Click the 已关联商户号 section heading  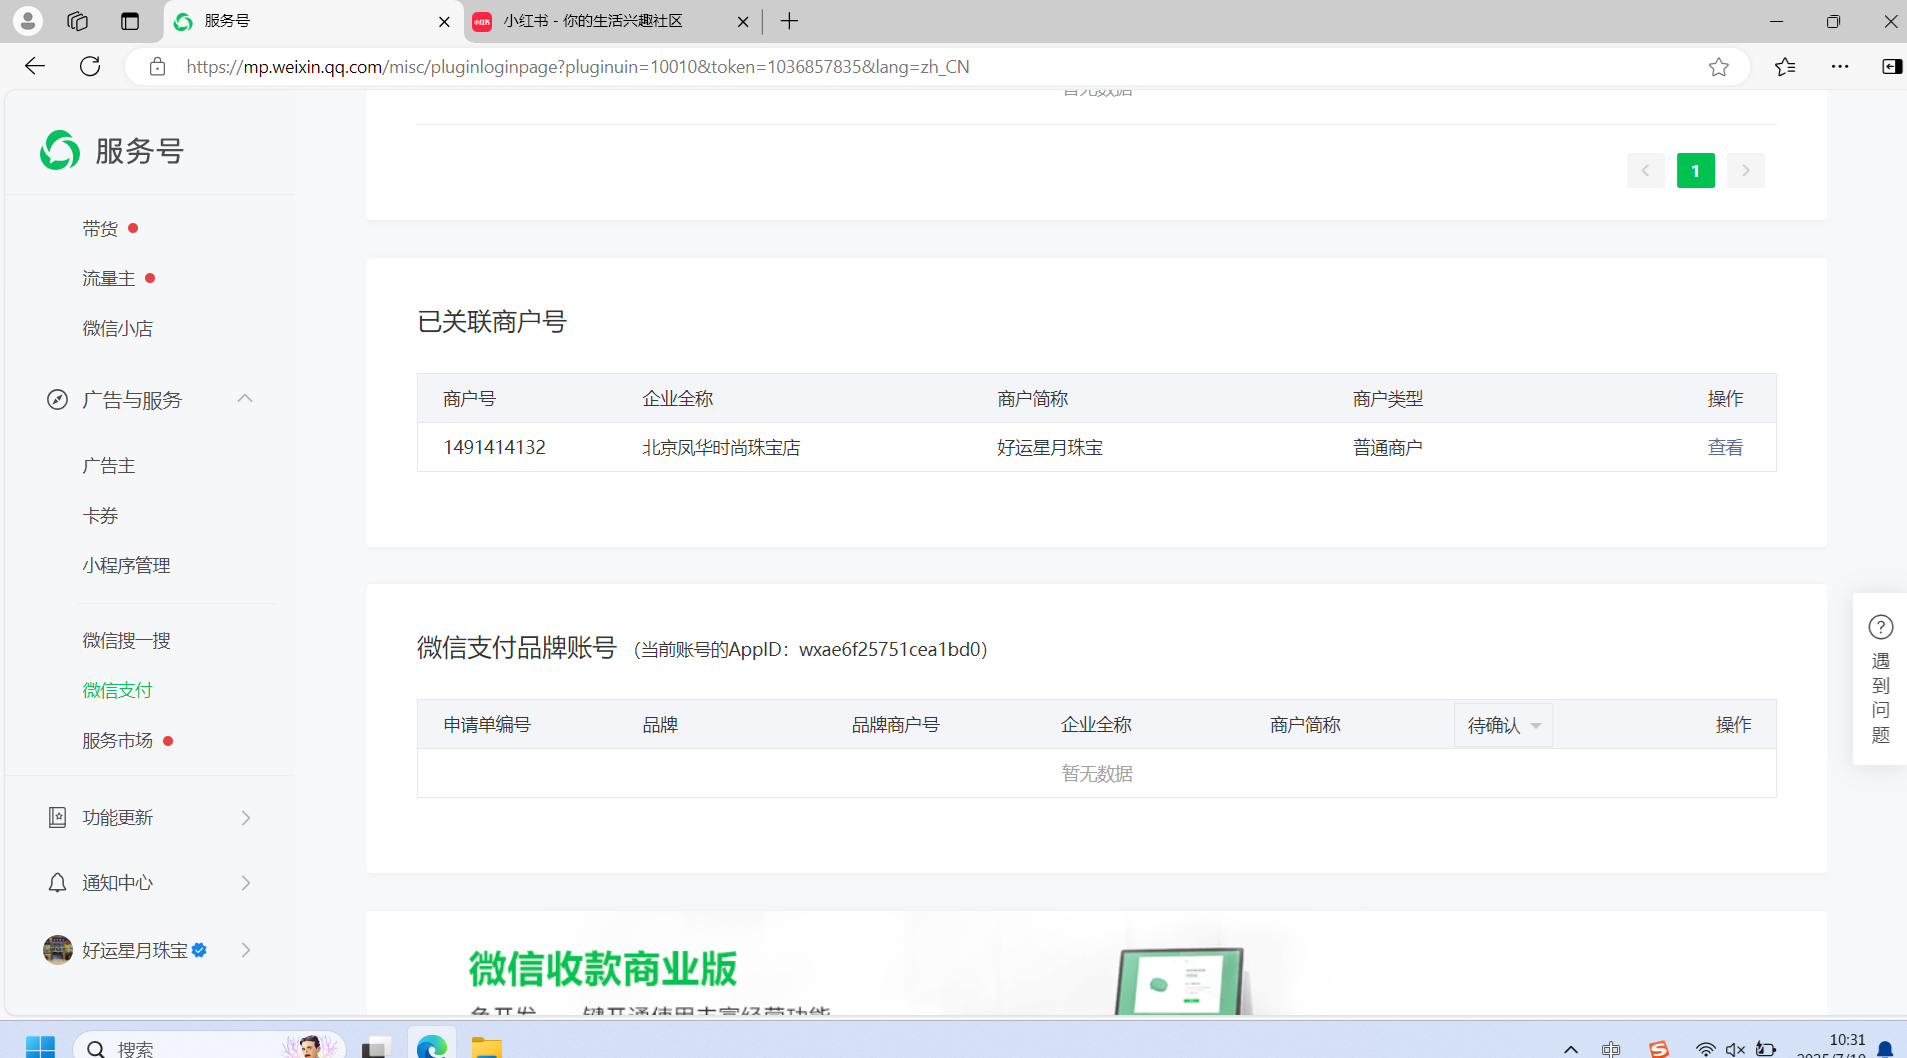pyautogui.click(x=492, y=322)
